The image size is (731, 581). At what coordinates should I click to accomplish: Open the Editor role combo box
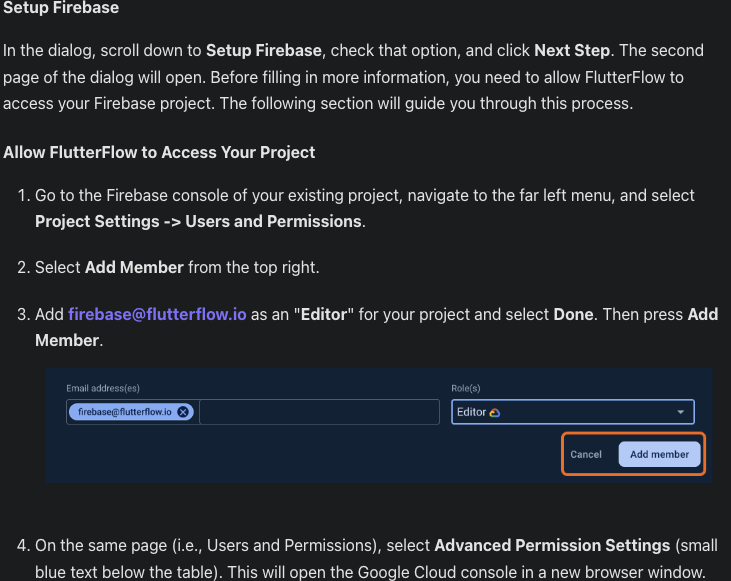coord(573,412)
